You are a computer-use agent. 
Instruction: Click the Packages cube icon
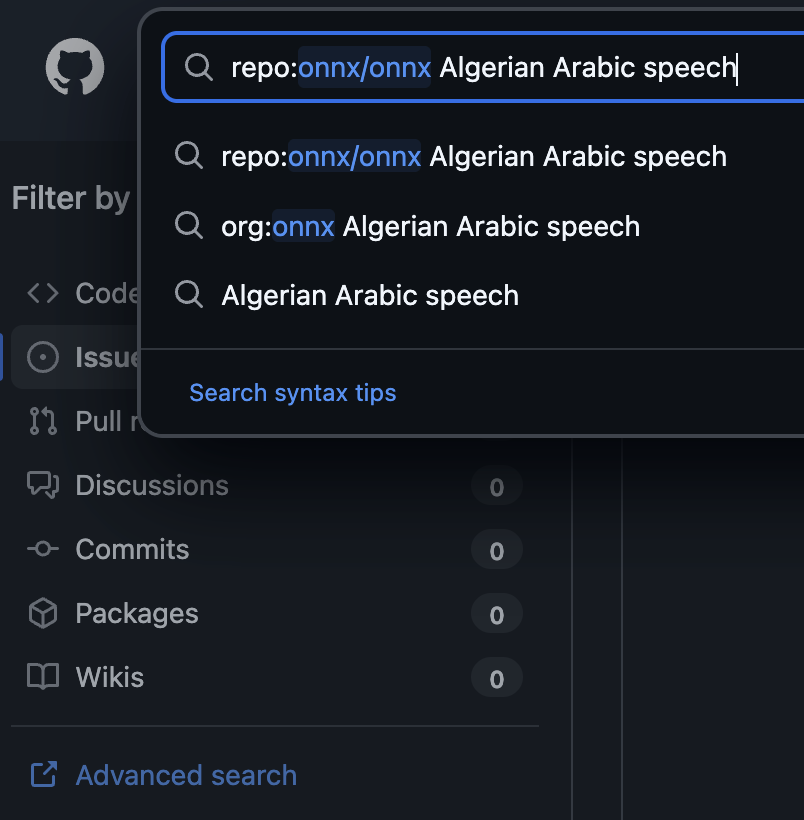(x=43, y=613)
